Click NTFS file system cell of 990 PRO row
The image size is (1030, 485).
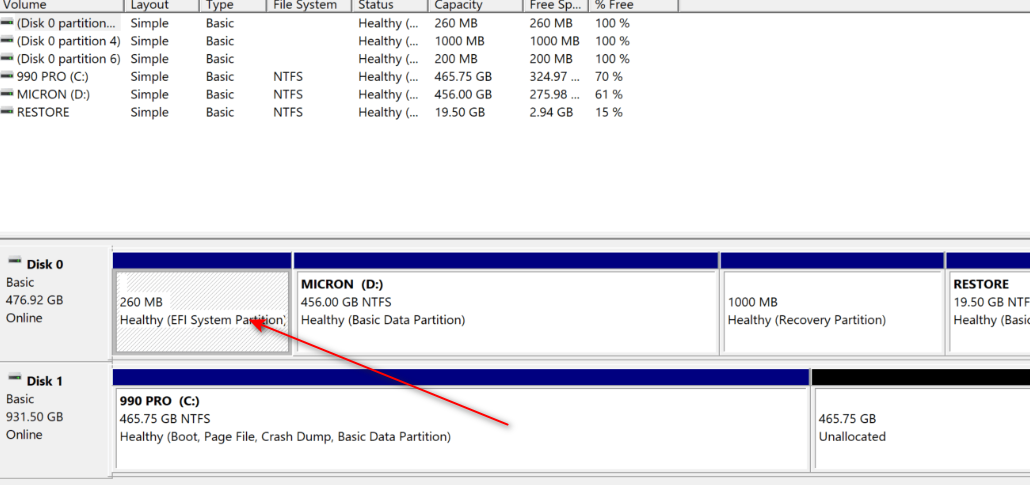point(288,76)
